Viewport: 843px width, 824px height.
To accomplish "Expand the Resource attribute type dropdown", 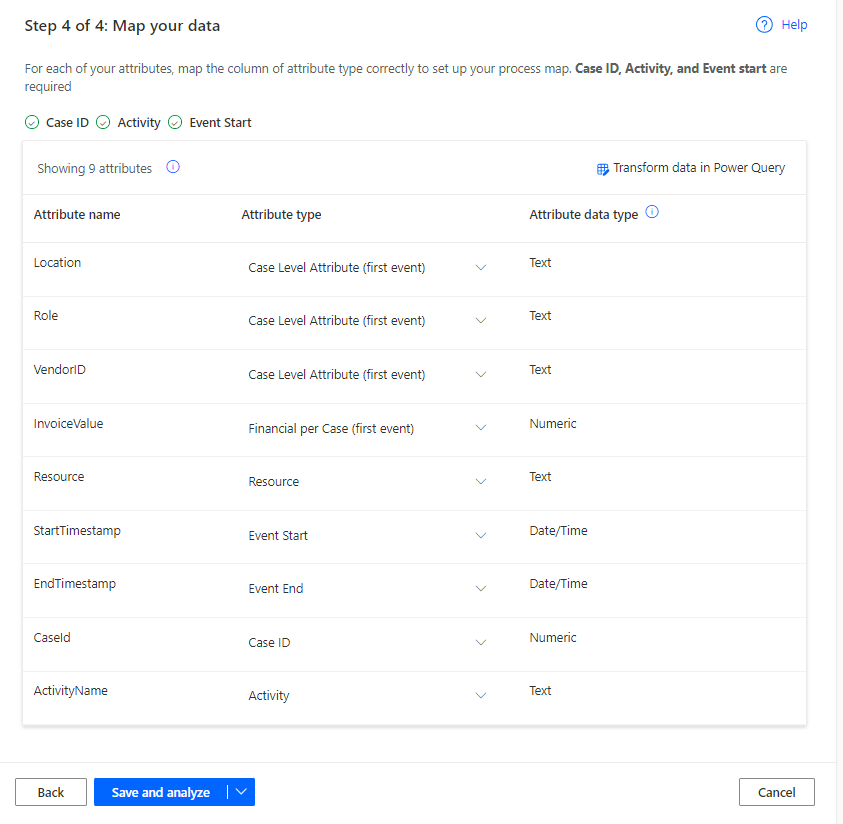I will (481, 481).
